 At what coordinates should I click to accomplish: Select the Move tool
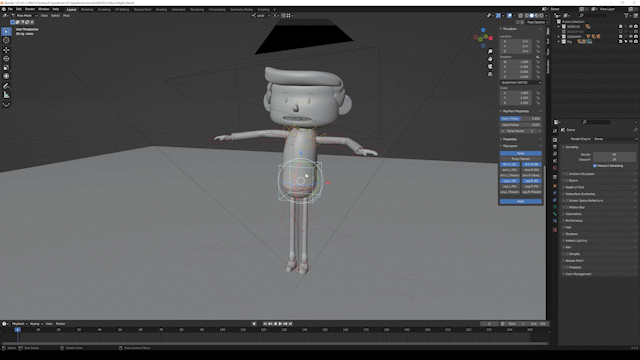(6, 50)
